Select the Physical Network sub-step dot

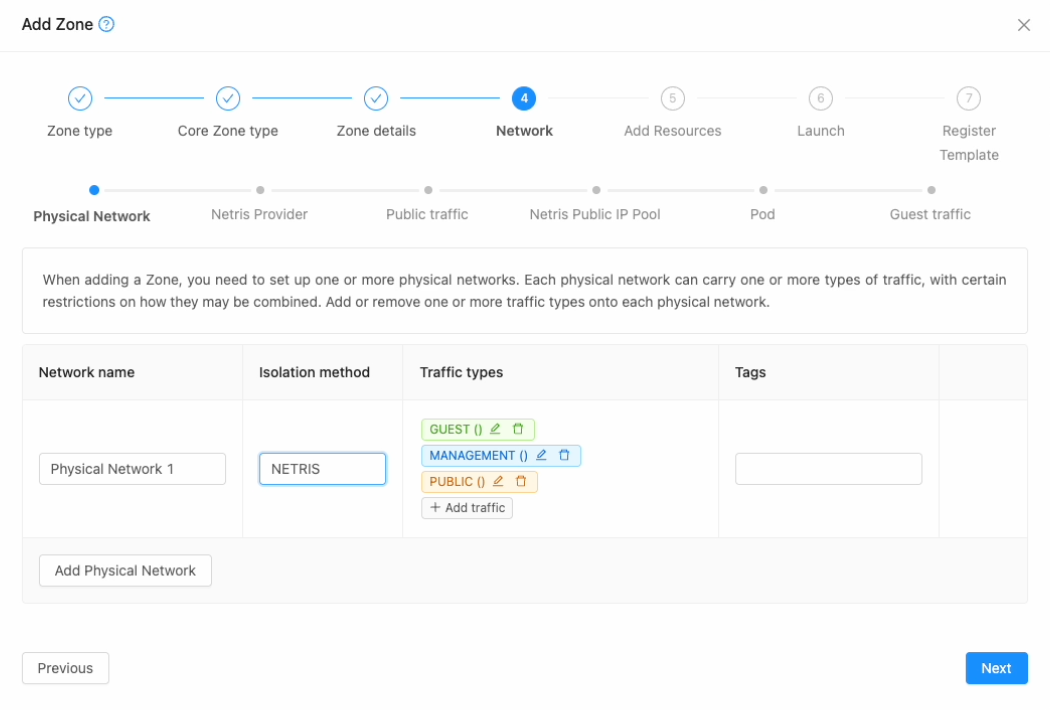pyautogui.click(x=94, y=190)
